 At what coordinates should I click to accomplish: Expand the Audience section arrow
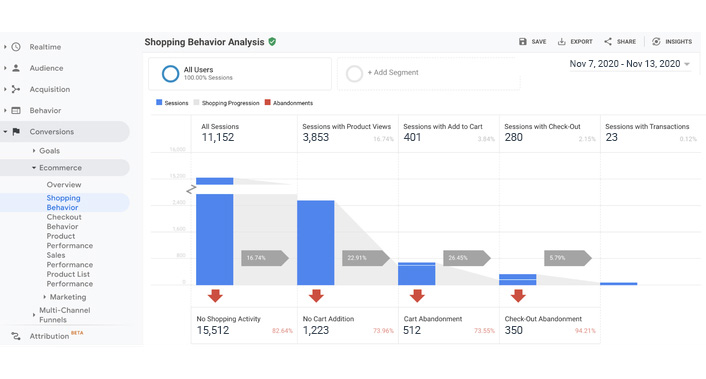click(x=5, y=68)
